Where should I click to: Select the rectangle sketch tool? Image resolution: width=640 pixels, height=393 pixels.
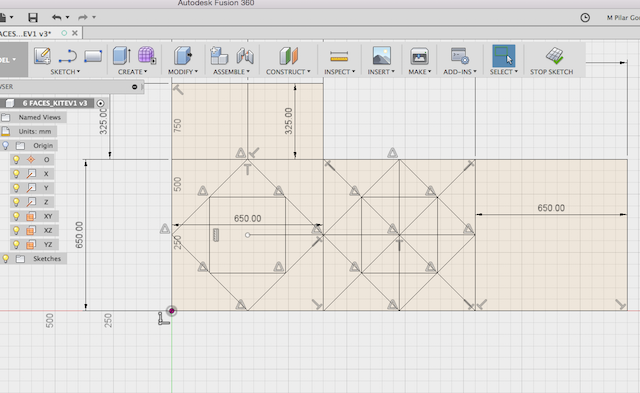coord(93,56)
